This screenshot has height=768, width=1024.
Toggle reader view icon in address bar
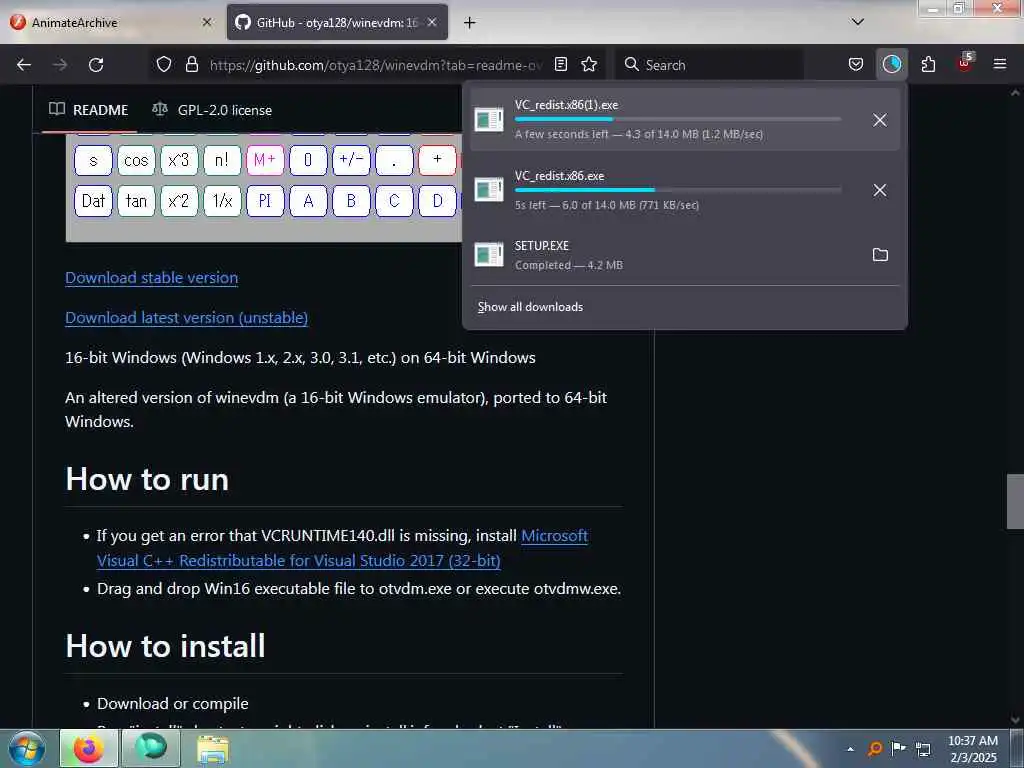[561, 65]
